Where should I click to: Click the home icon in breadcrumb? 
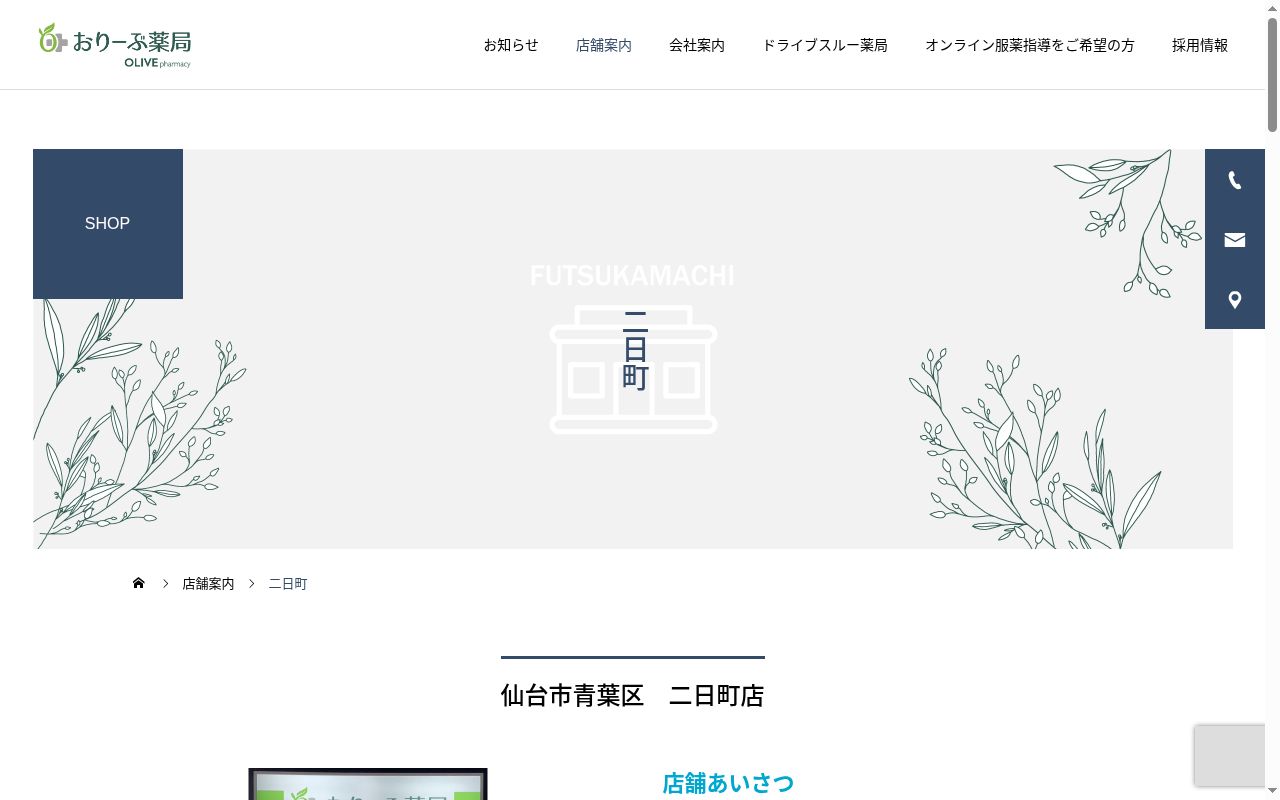click(x=139, y=583)
